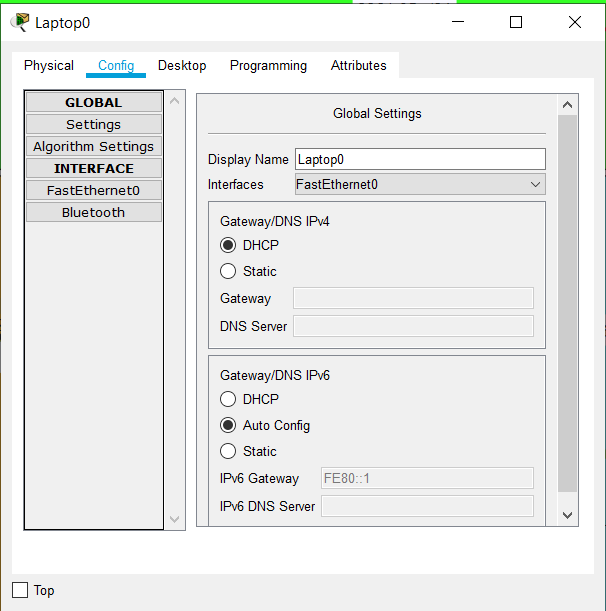Click the left panel scroll down arrow
Viewport: 606px width, 611px height.
click(175, 519)
